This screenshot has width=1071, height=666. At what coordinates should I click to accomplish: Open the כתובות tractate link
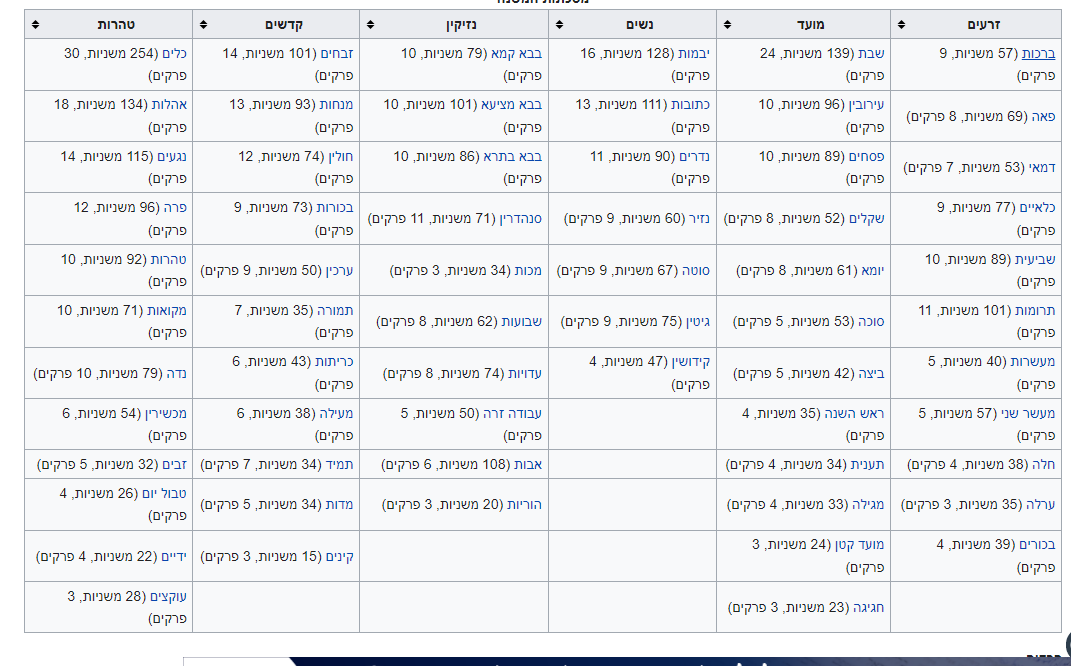(691, 105)
